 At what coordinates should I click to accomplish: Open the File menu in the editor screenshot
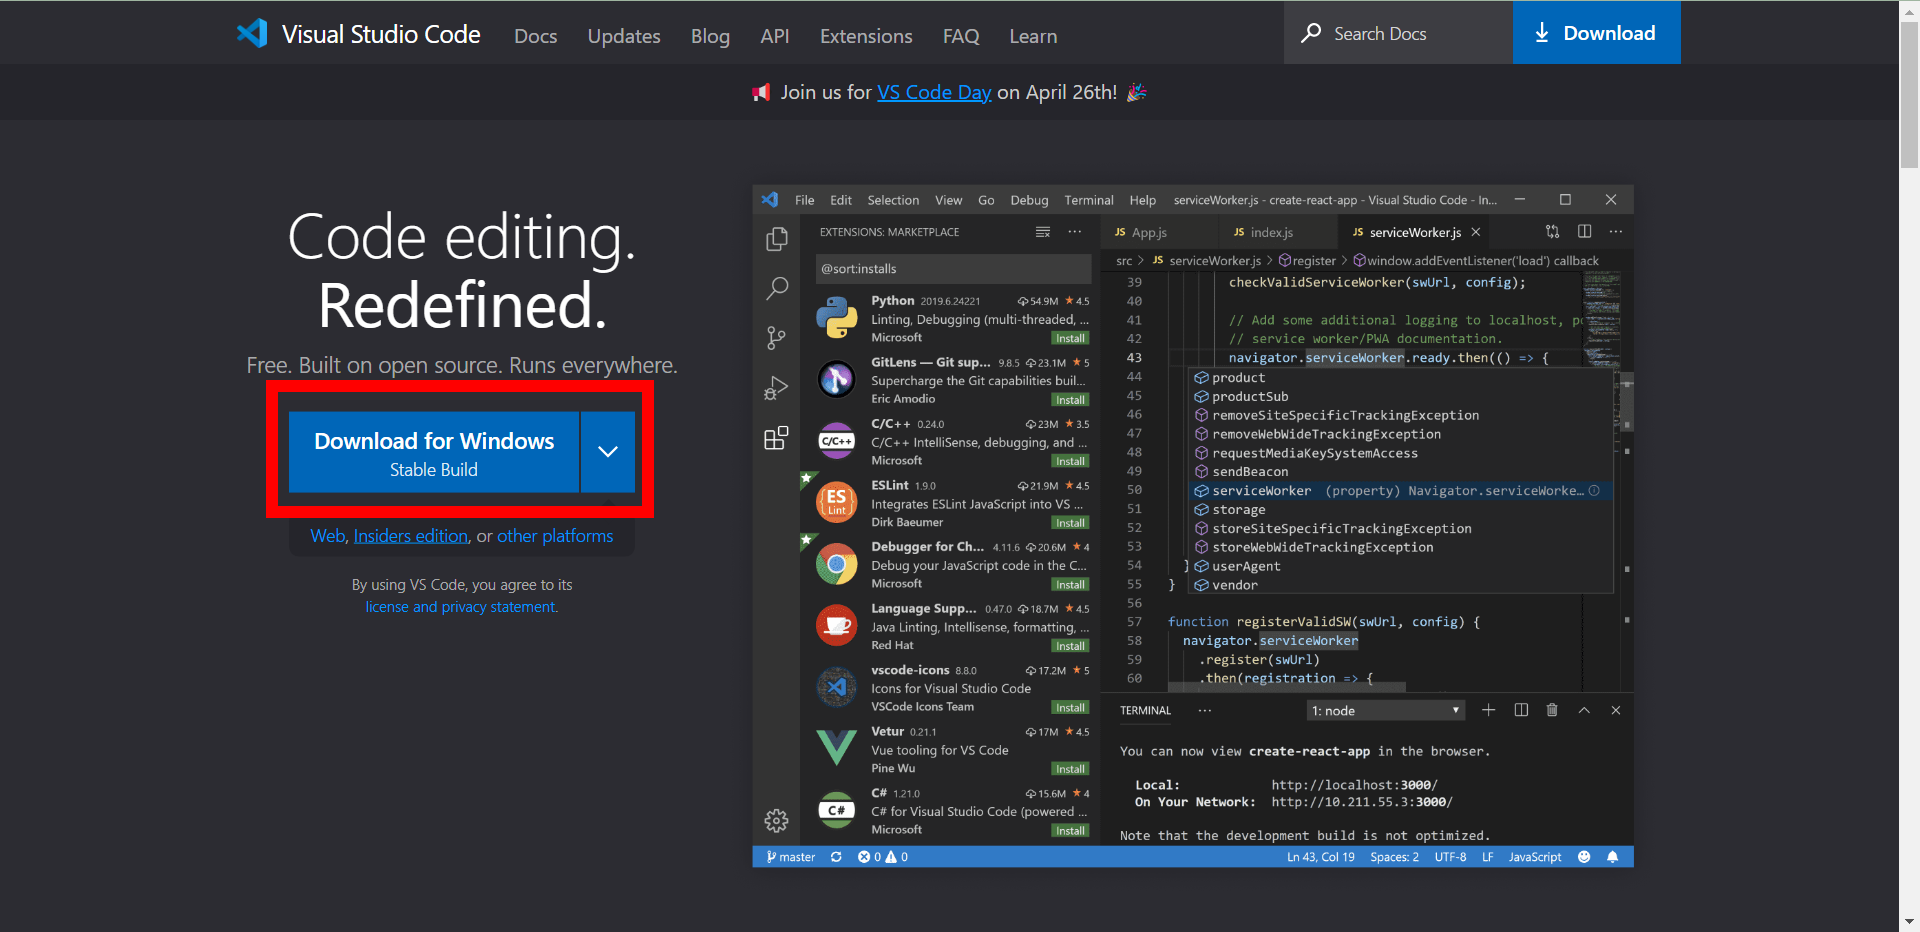(x=805, y=200)
